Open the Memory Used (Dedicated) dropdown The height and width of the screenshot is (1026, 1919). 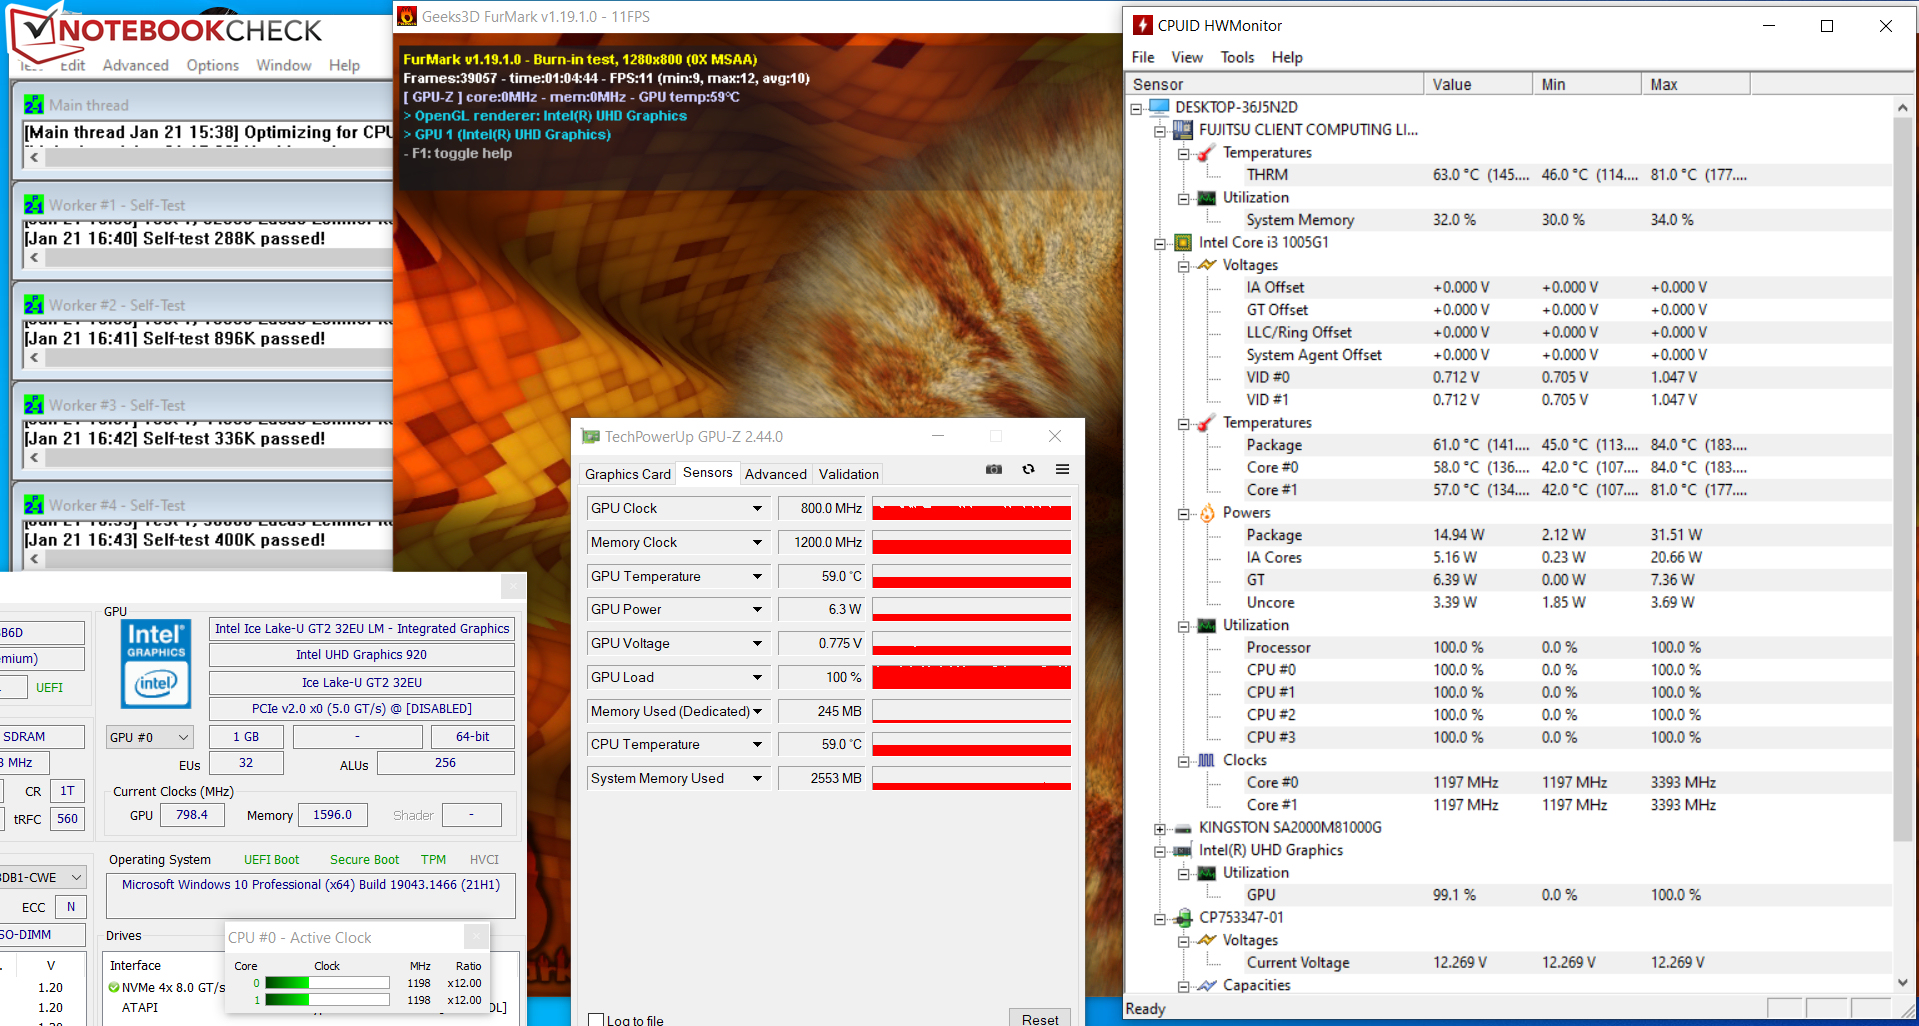[757, 712]
